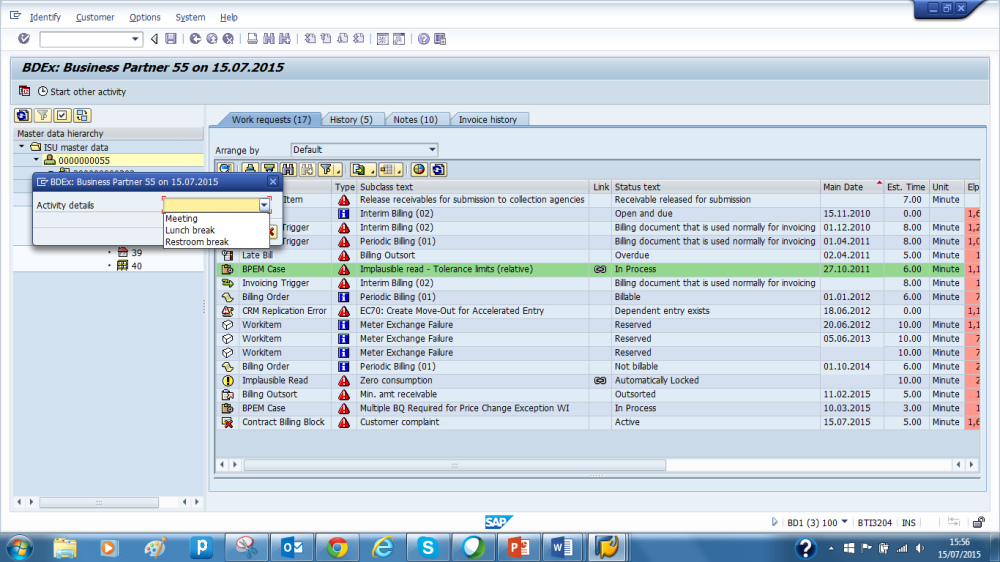The image size is (1000, 562).
Task: Click the Status text column header
Action: point(716,187)
